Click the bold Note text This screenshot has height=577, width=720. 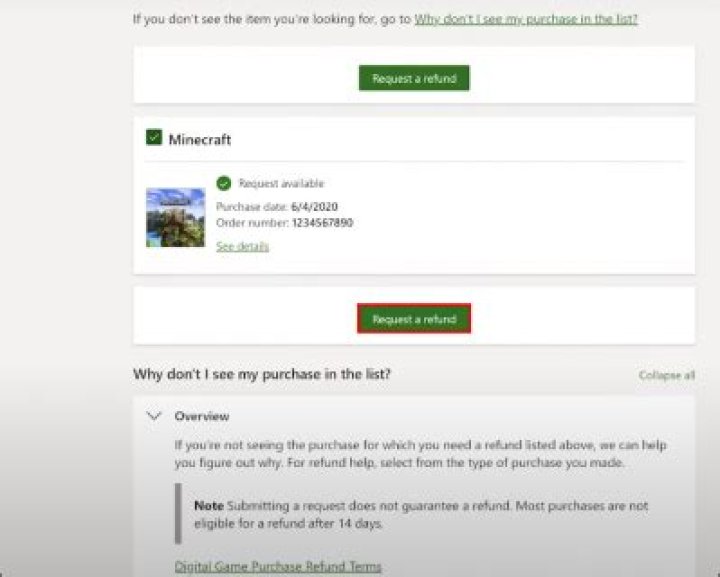[x=208, y=506]
